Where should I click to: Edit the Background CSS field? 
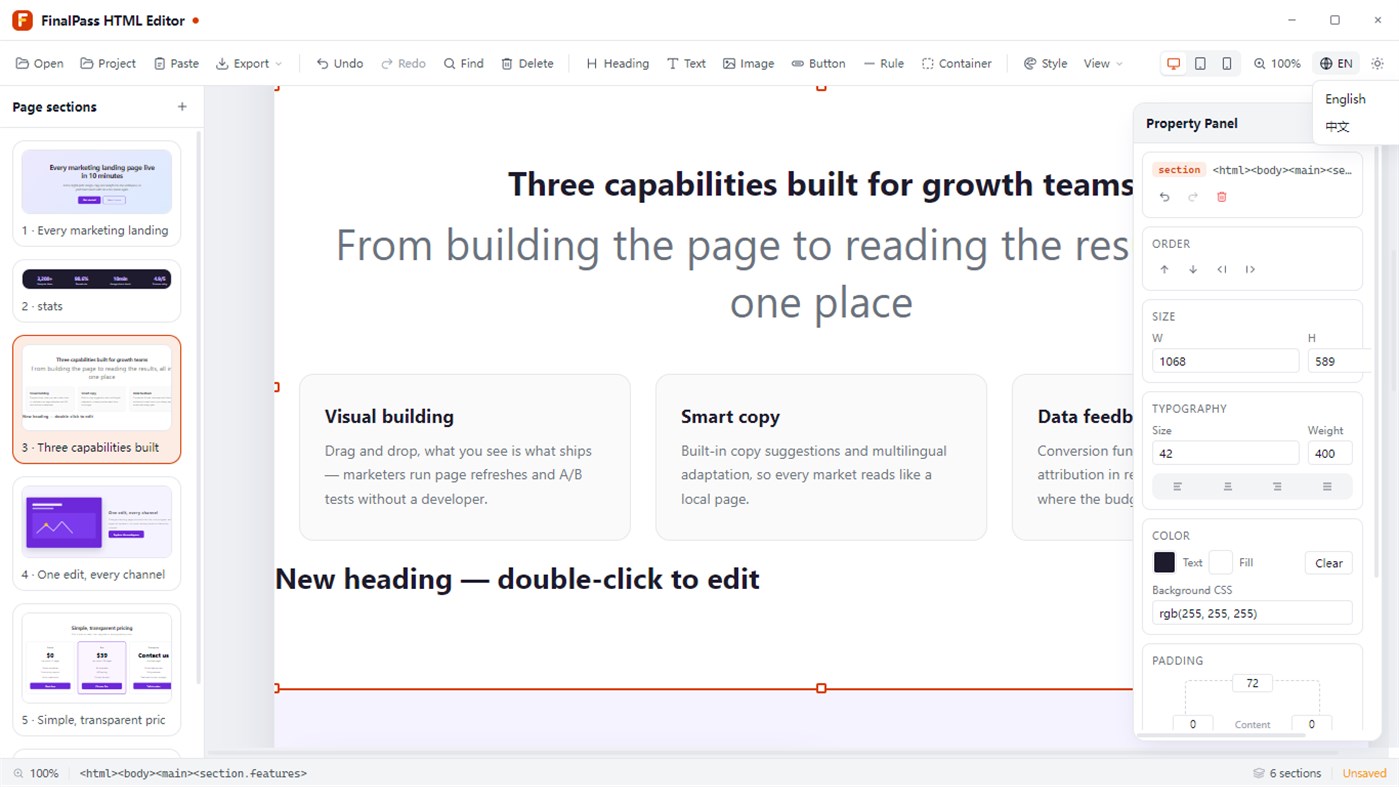(1252, 613)
